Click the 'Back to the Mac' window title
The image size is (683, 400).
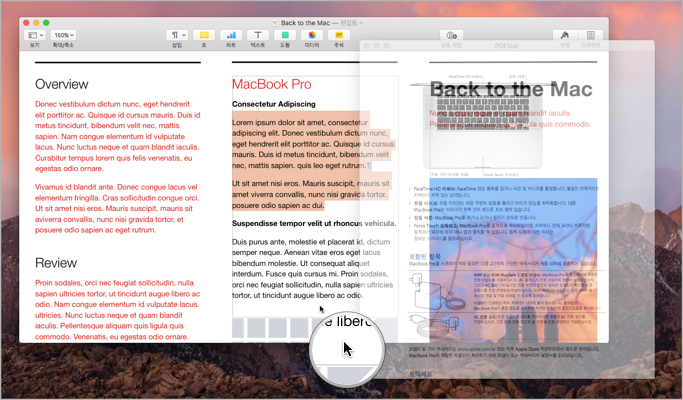point(305,23)
